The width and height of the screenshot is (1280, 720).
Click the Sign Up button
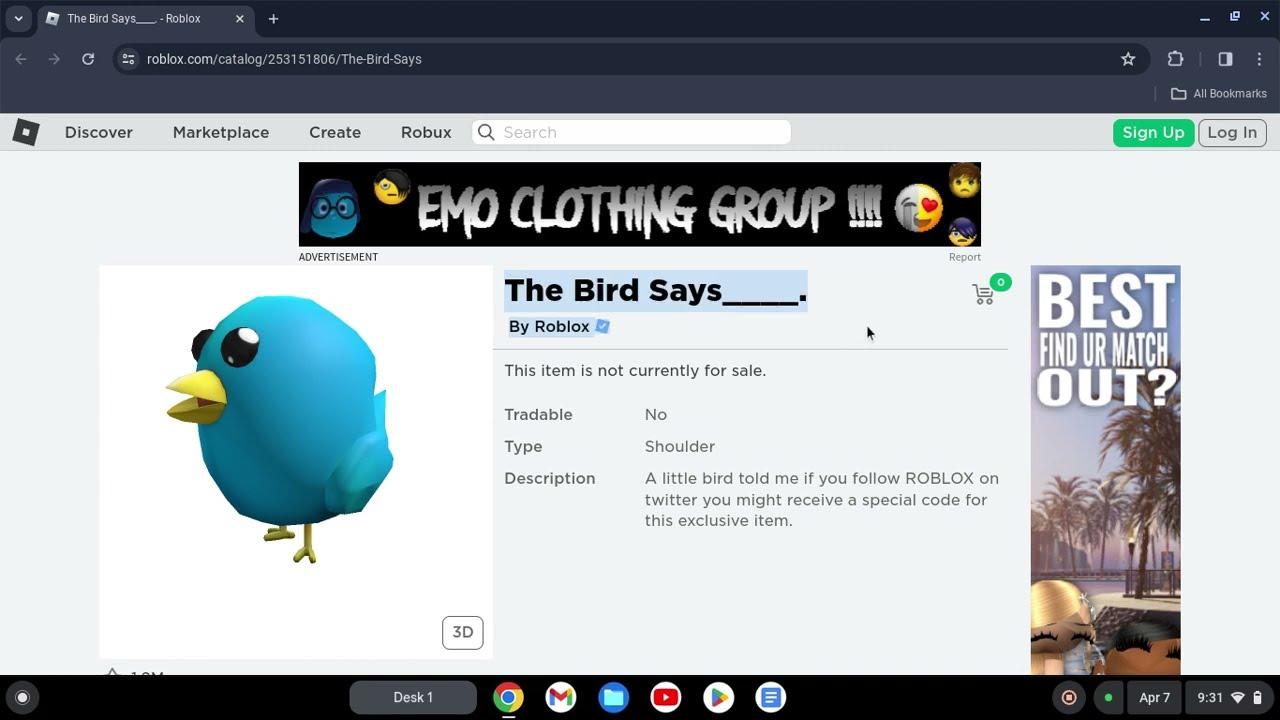tap(1153, 132)
